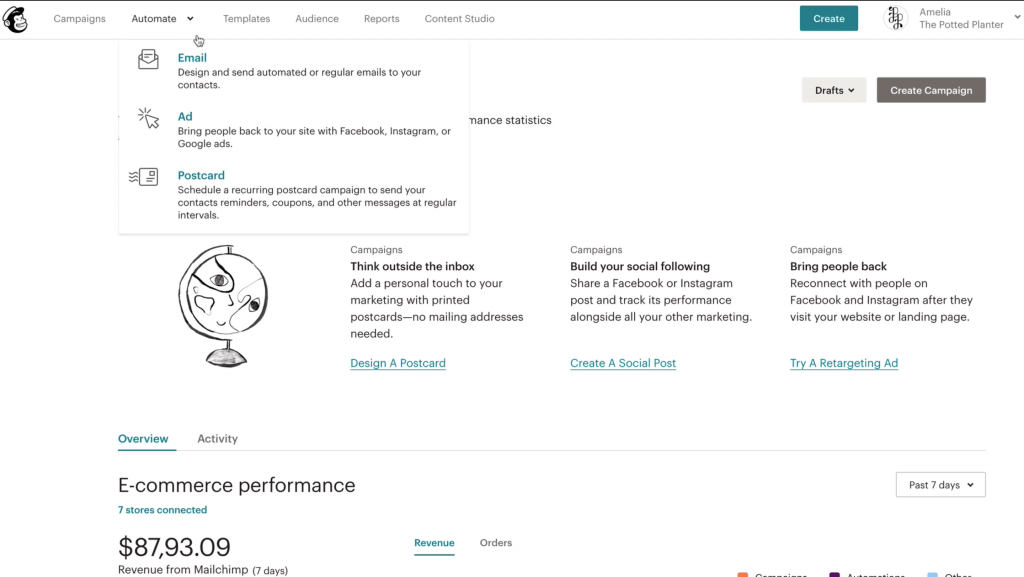Screen dimensions: 1024x577
Task: Go to the Templates menu item
Action: point(246,19)
